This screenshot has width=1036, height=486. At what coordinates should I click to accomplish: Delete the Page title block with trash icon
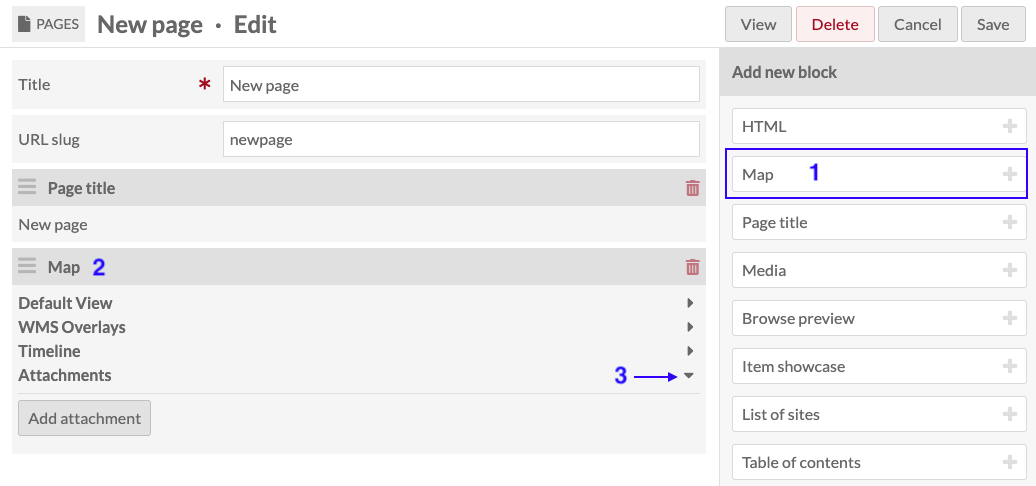pos(692,188)
